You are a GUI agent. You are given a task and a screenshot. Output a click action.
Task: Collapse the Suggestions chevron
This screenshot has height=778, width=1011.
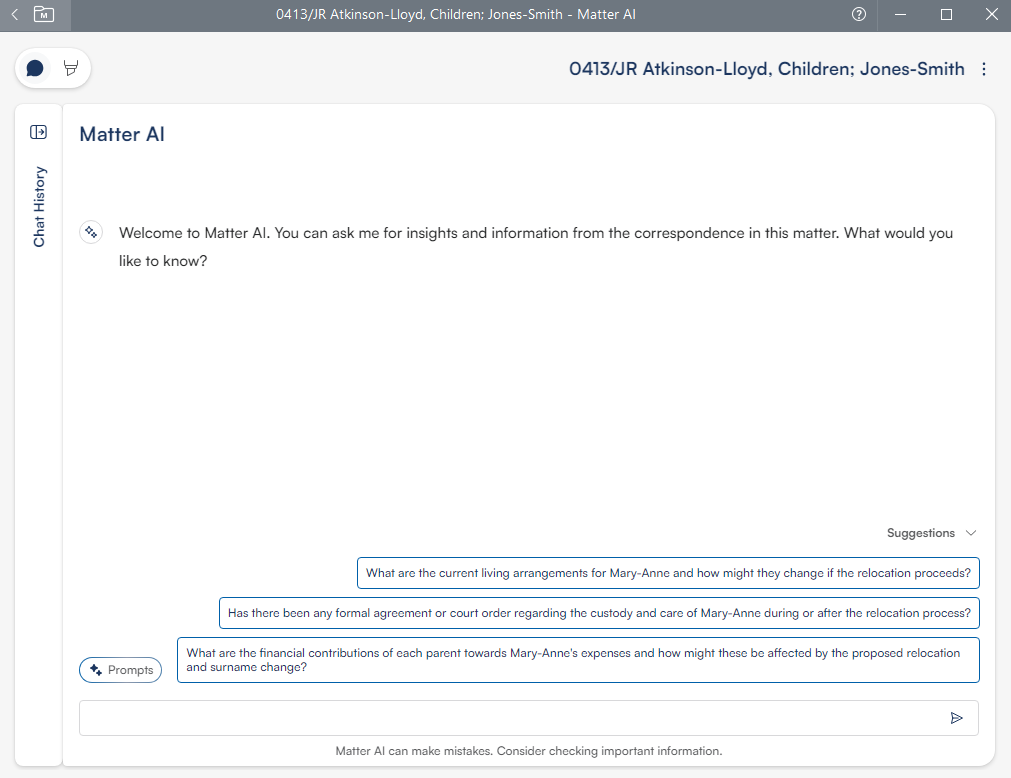click(x=970, y=533)
